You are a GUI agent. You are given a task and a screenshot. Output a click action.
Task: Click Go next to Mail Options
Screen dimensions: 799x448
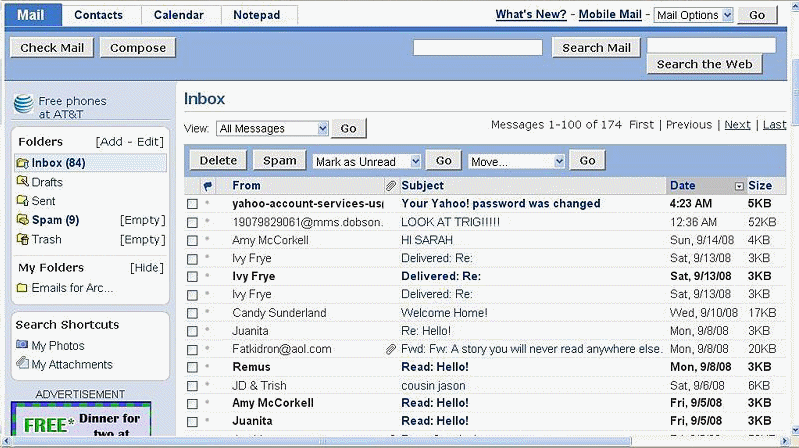tap(757, 15)
